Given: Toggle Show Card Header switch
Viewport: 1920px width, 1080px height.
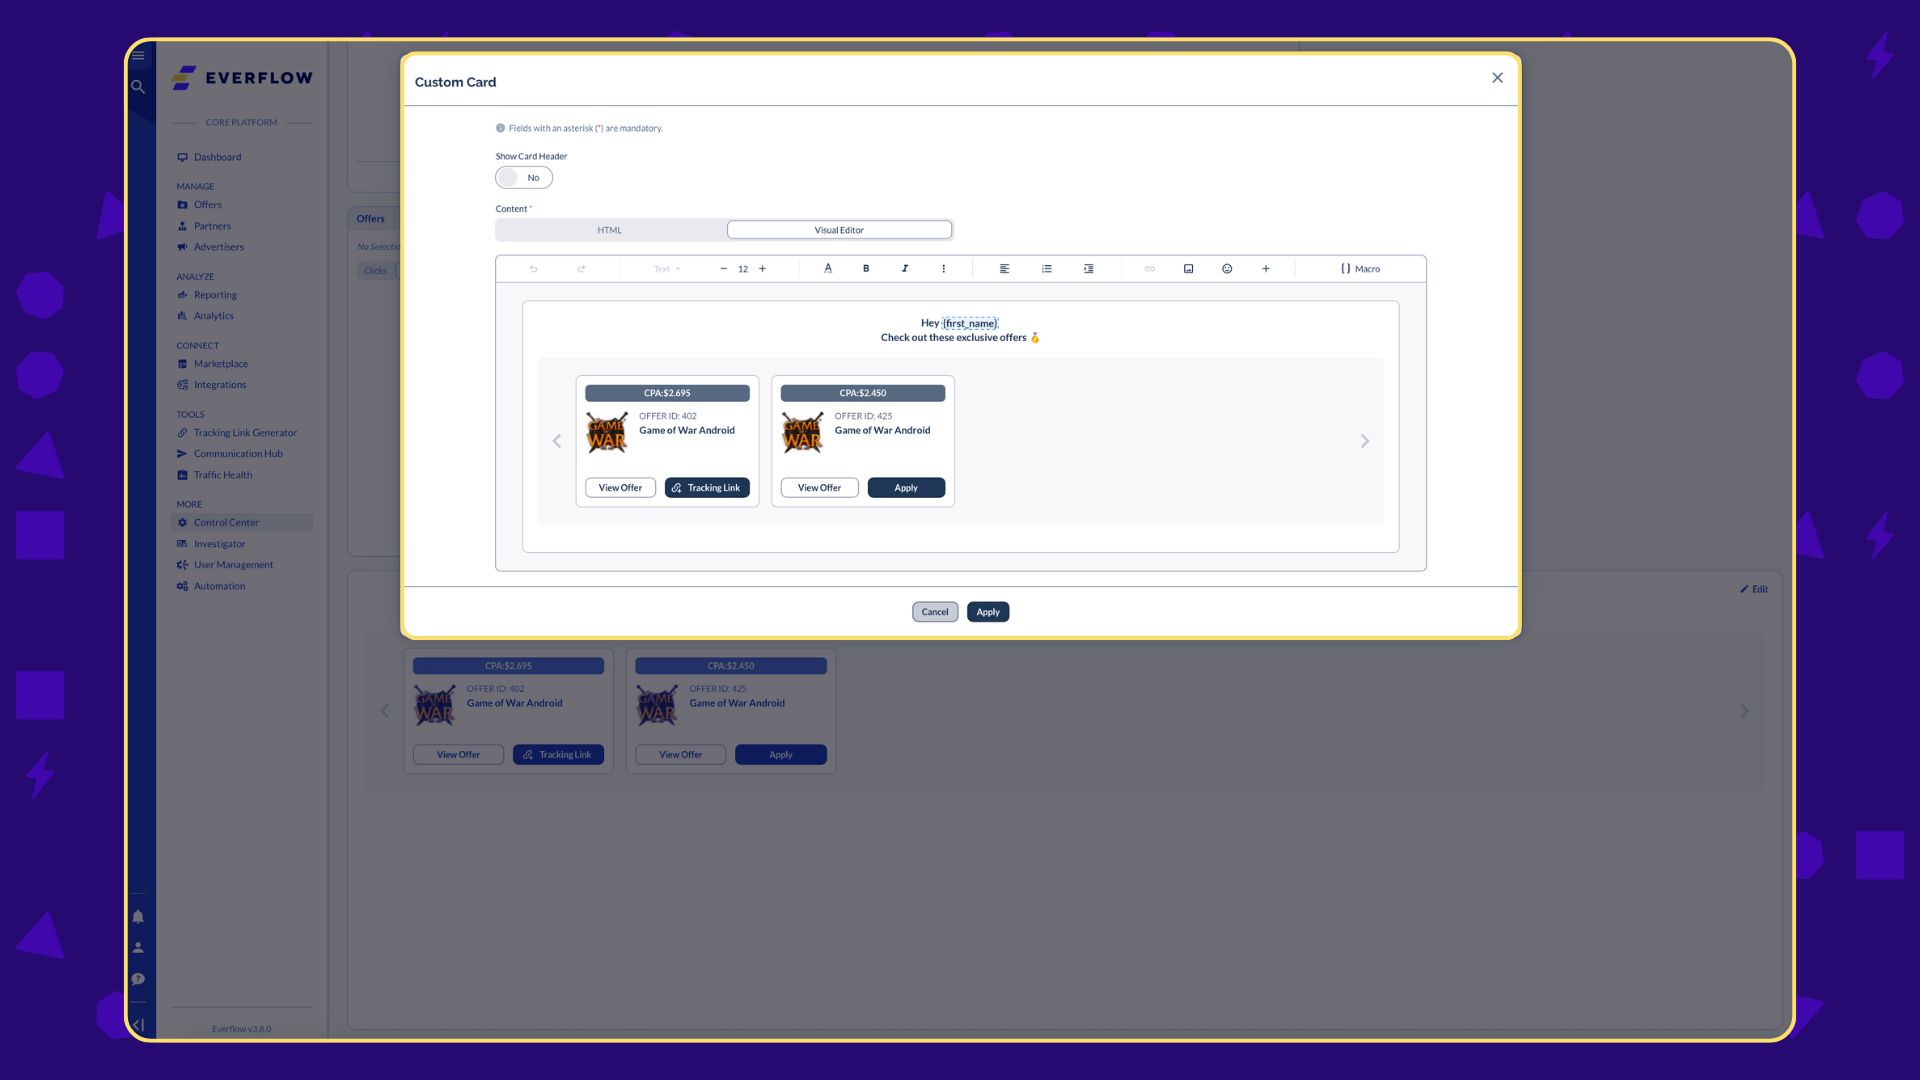Looking at the screenshot, I should (x=524, y=177).
